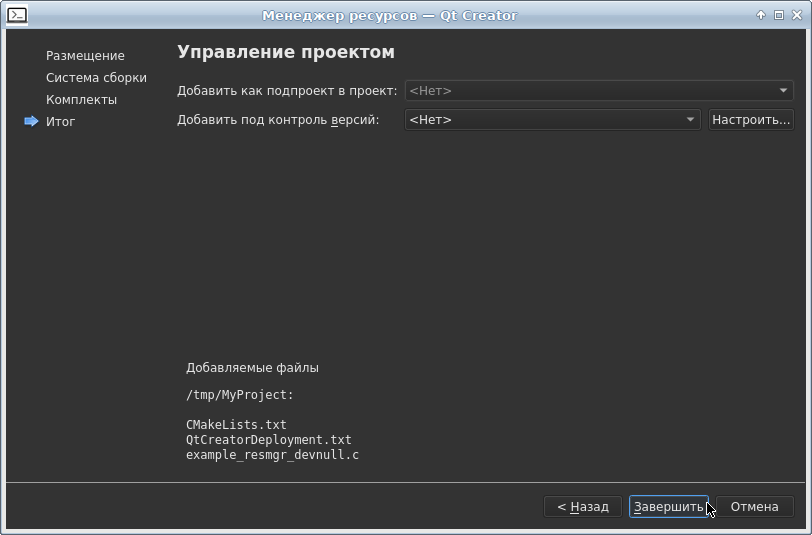This screenshot has width=812, height=535.
Task: Select the Итог wizard step
Action: click(x=60, y=122)
